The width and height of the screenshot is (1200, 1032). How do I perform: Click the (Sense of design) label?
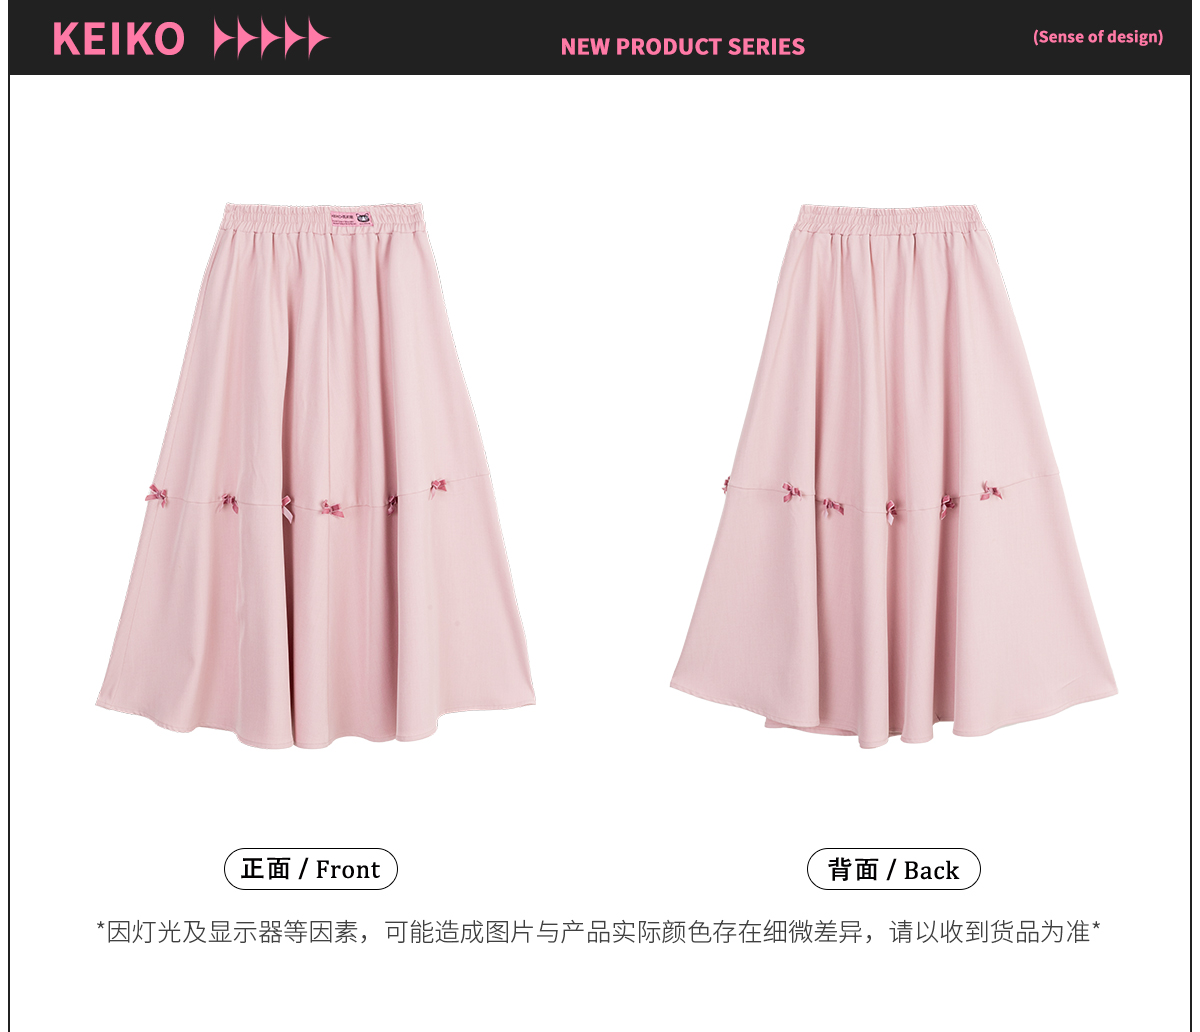tap(1098, 37)
